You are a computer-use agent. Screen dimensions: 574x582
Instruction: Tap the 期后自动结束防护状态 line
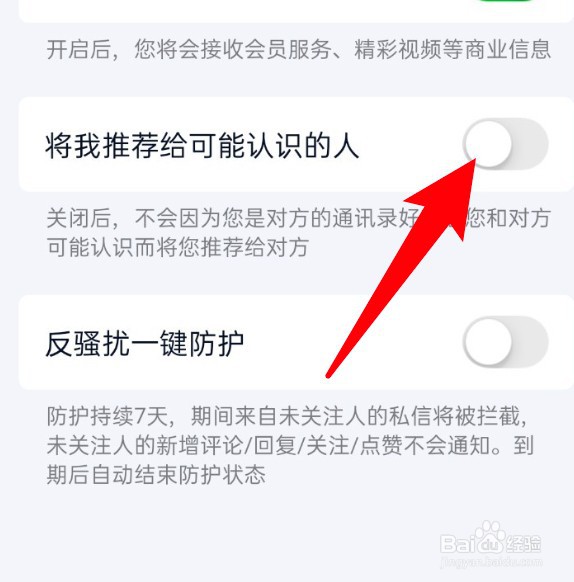156,474
